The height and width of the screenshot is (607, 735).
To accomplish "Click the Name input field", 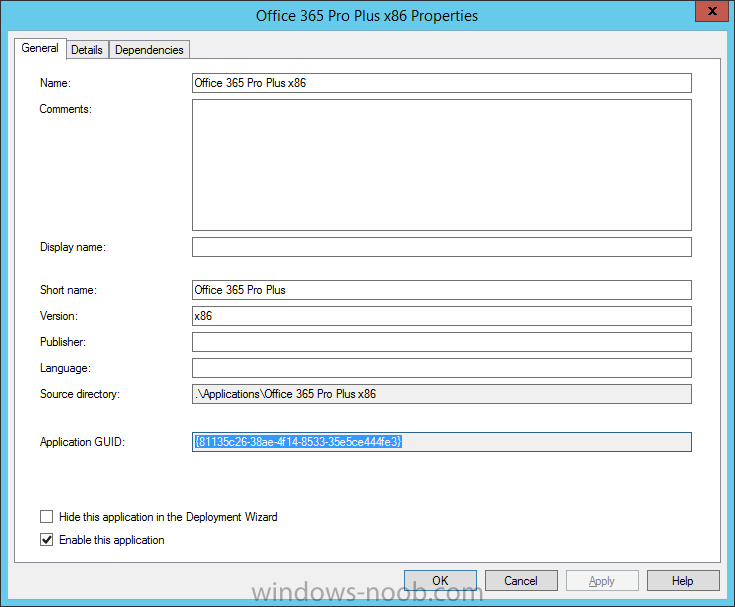I will tap(442, 83).
